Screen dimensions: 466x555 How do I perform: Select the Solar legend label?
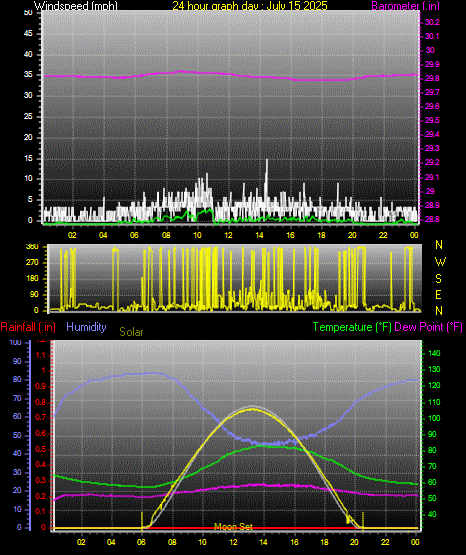(131, 332)
